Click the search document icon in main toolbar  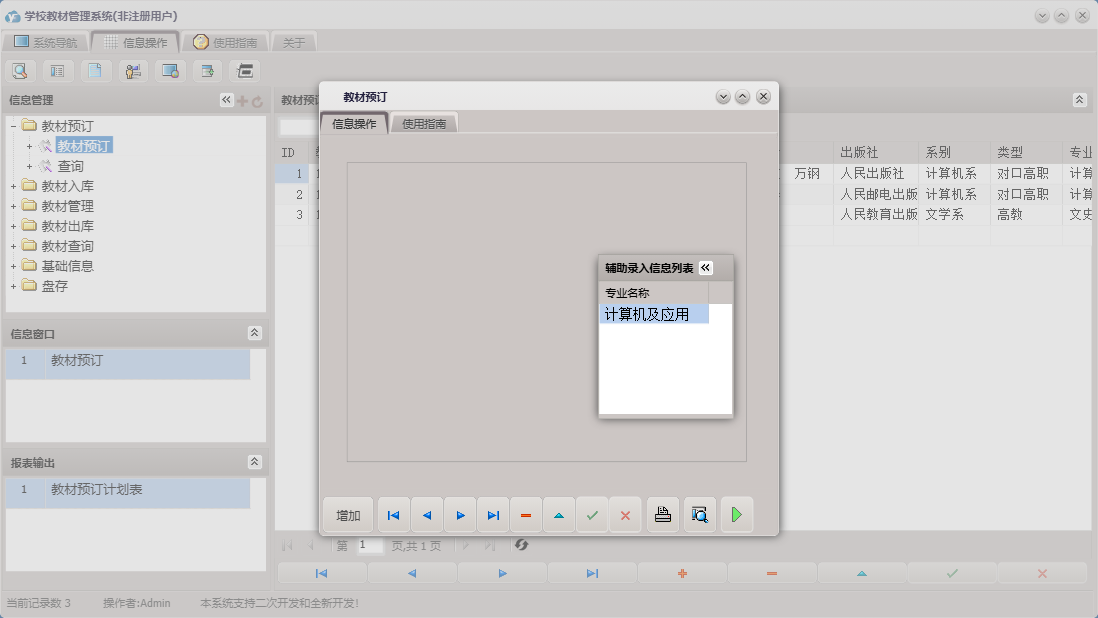(x=20, y=71)
